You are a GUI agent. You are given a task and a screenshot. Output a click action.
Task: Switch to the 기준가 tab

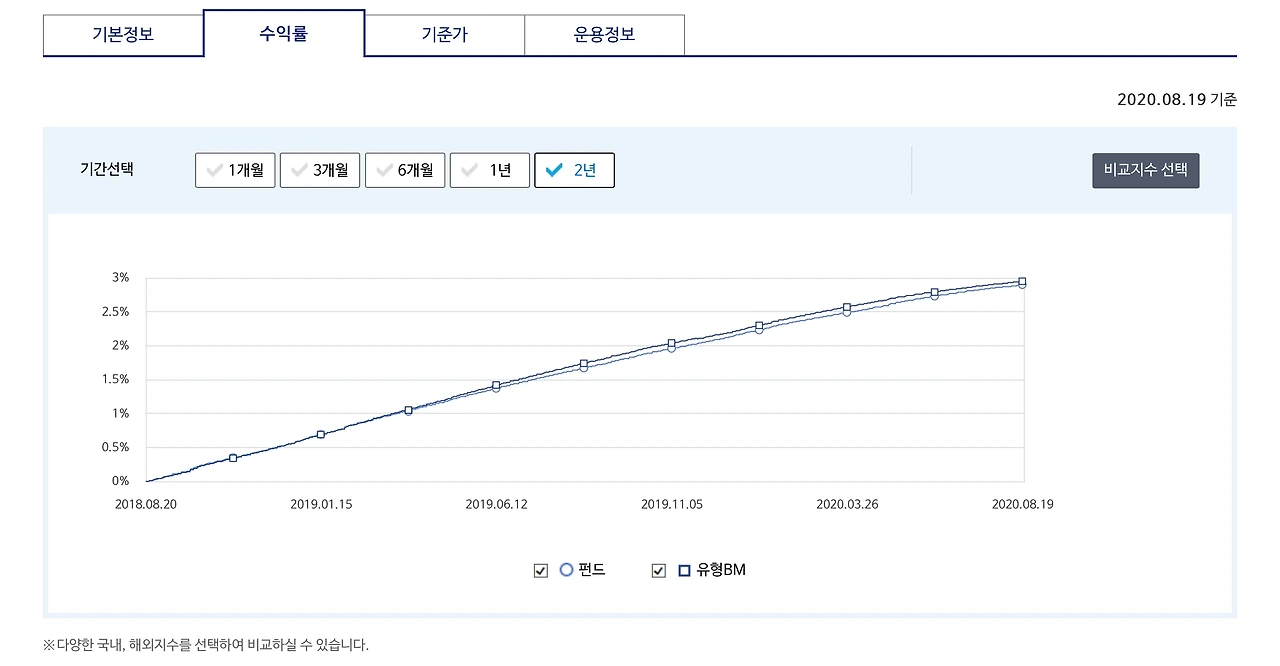click(x=444, y=35)
